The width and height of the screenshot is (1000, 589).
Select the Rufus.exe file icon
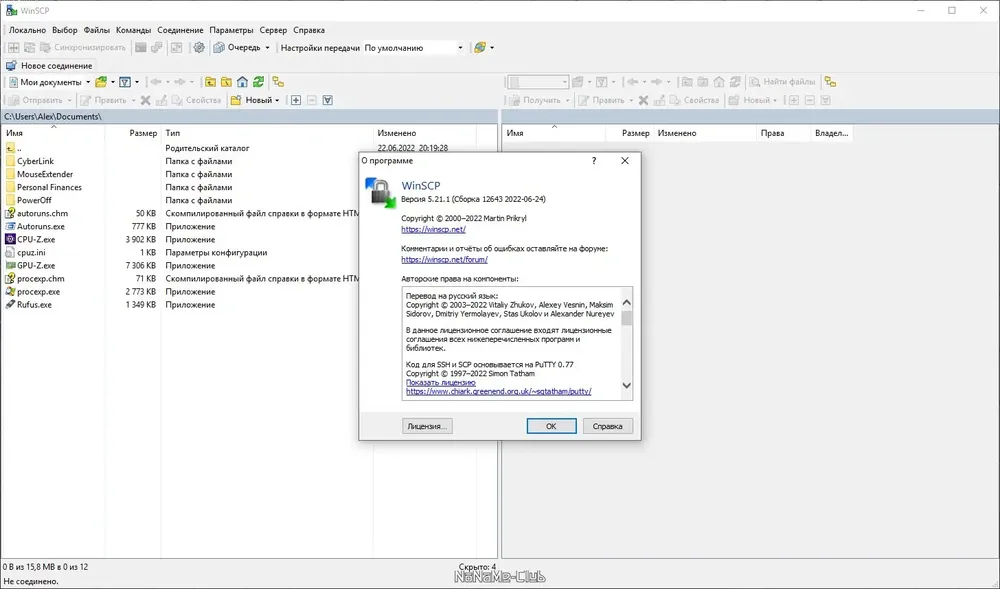coord(10,305)
